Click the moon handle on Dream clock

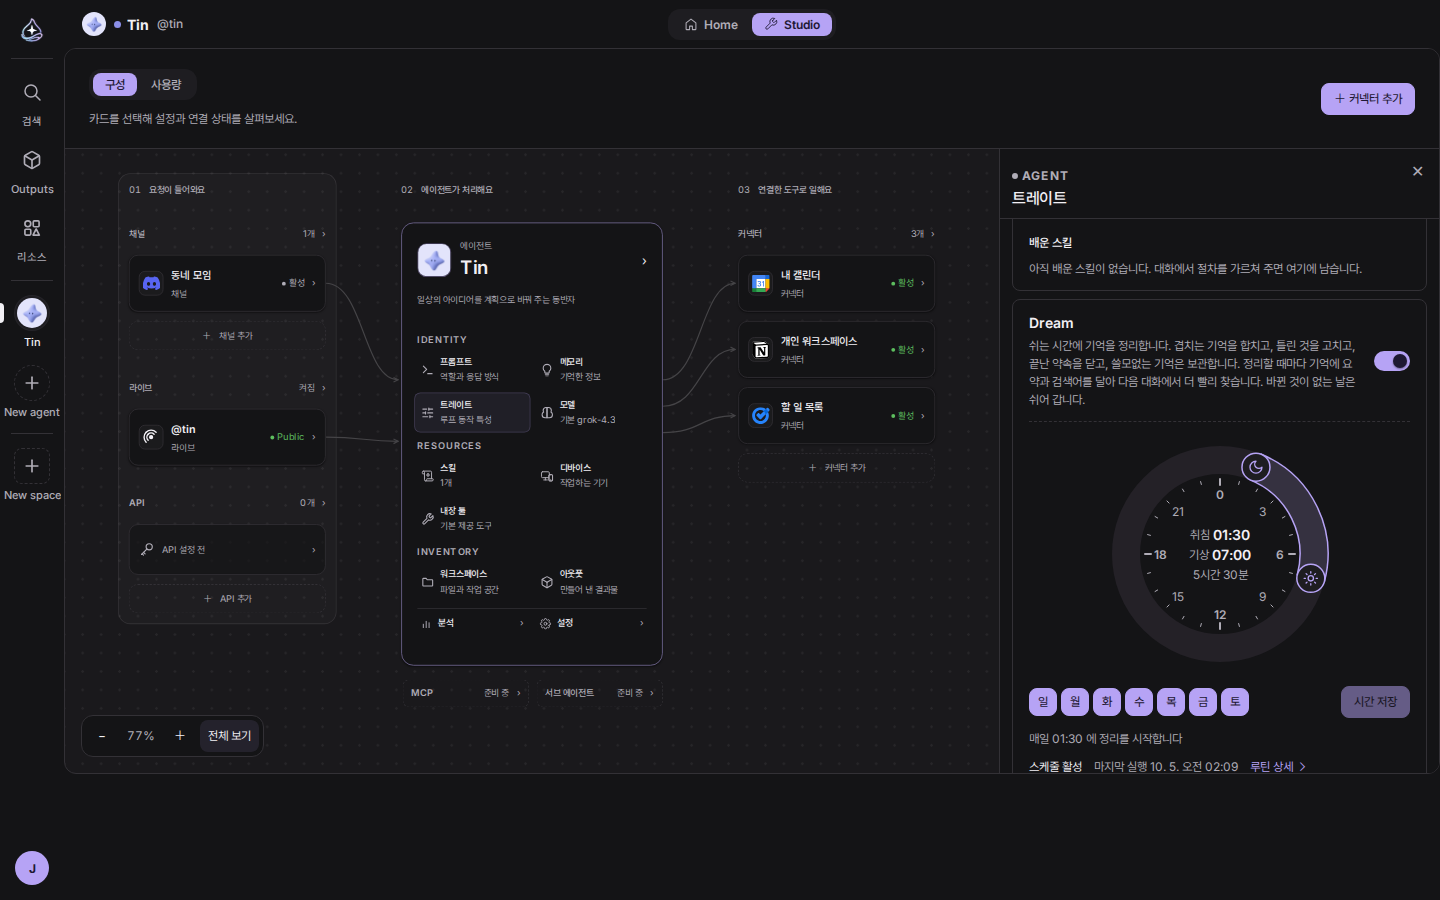coord(1256,466)
